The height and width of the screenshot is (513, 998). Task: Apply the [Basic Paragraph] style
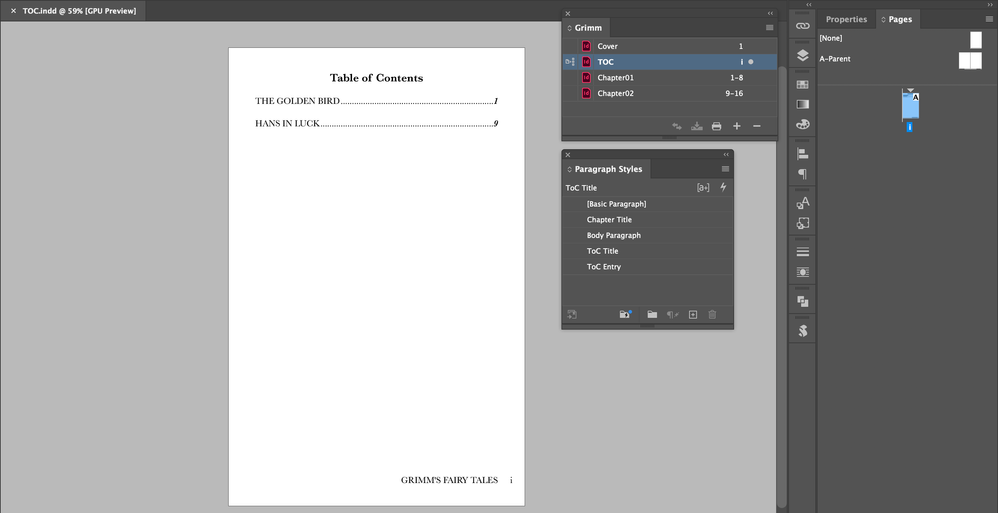[x=647, y=204]
